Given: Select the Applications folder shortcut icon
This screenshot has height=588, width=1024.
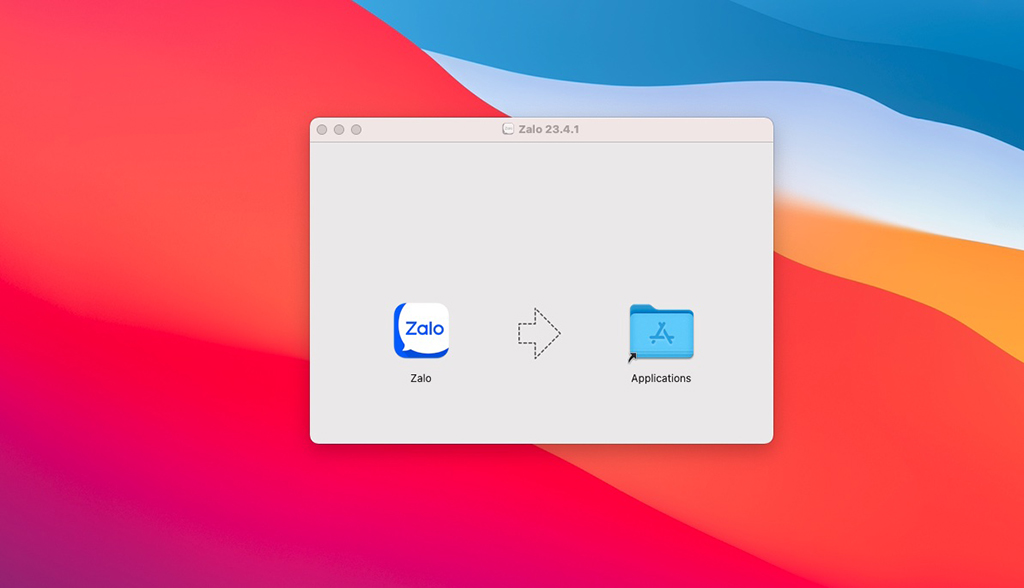Looking at the screenshot, I should click(661, 332).
